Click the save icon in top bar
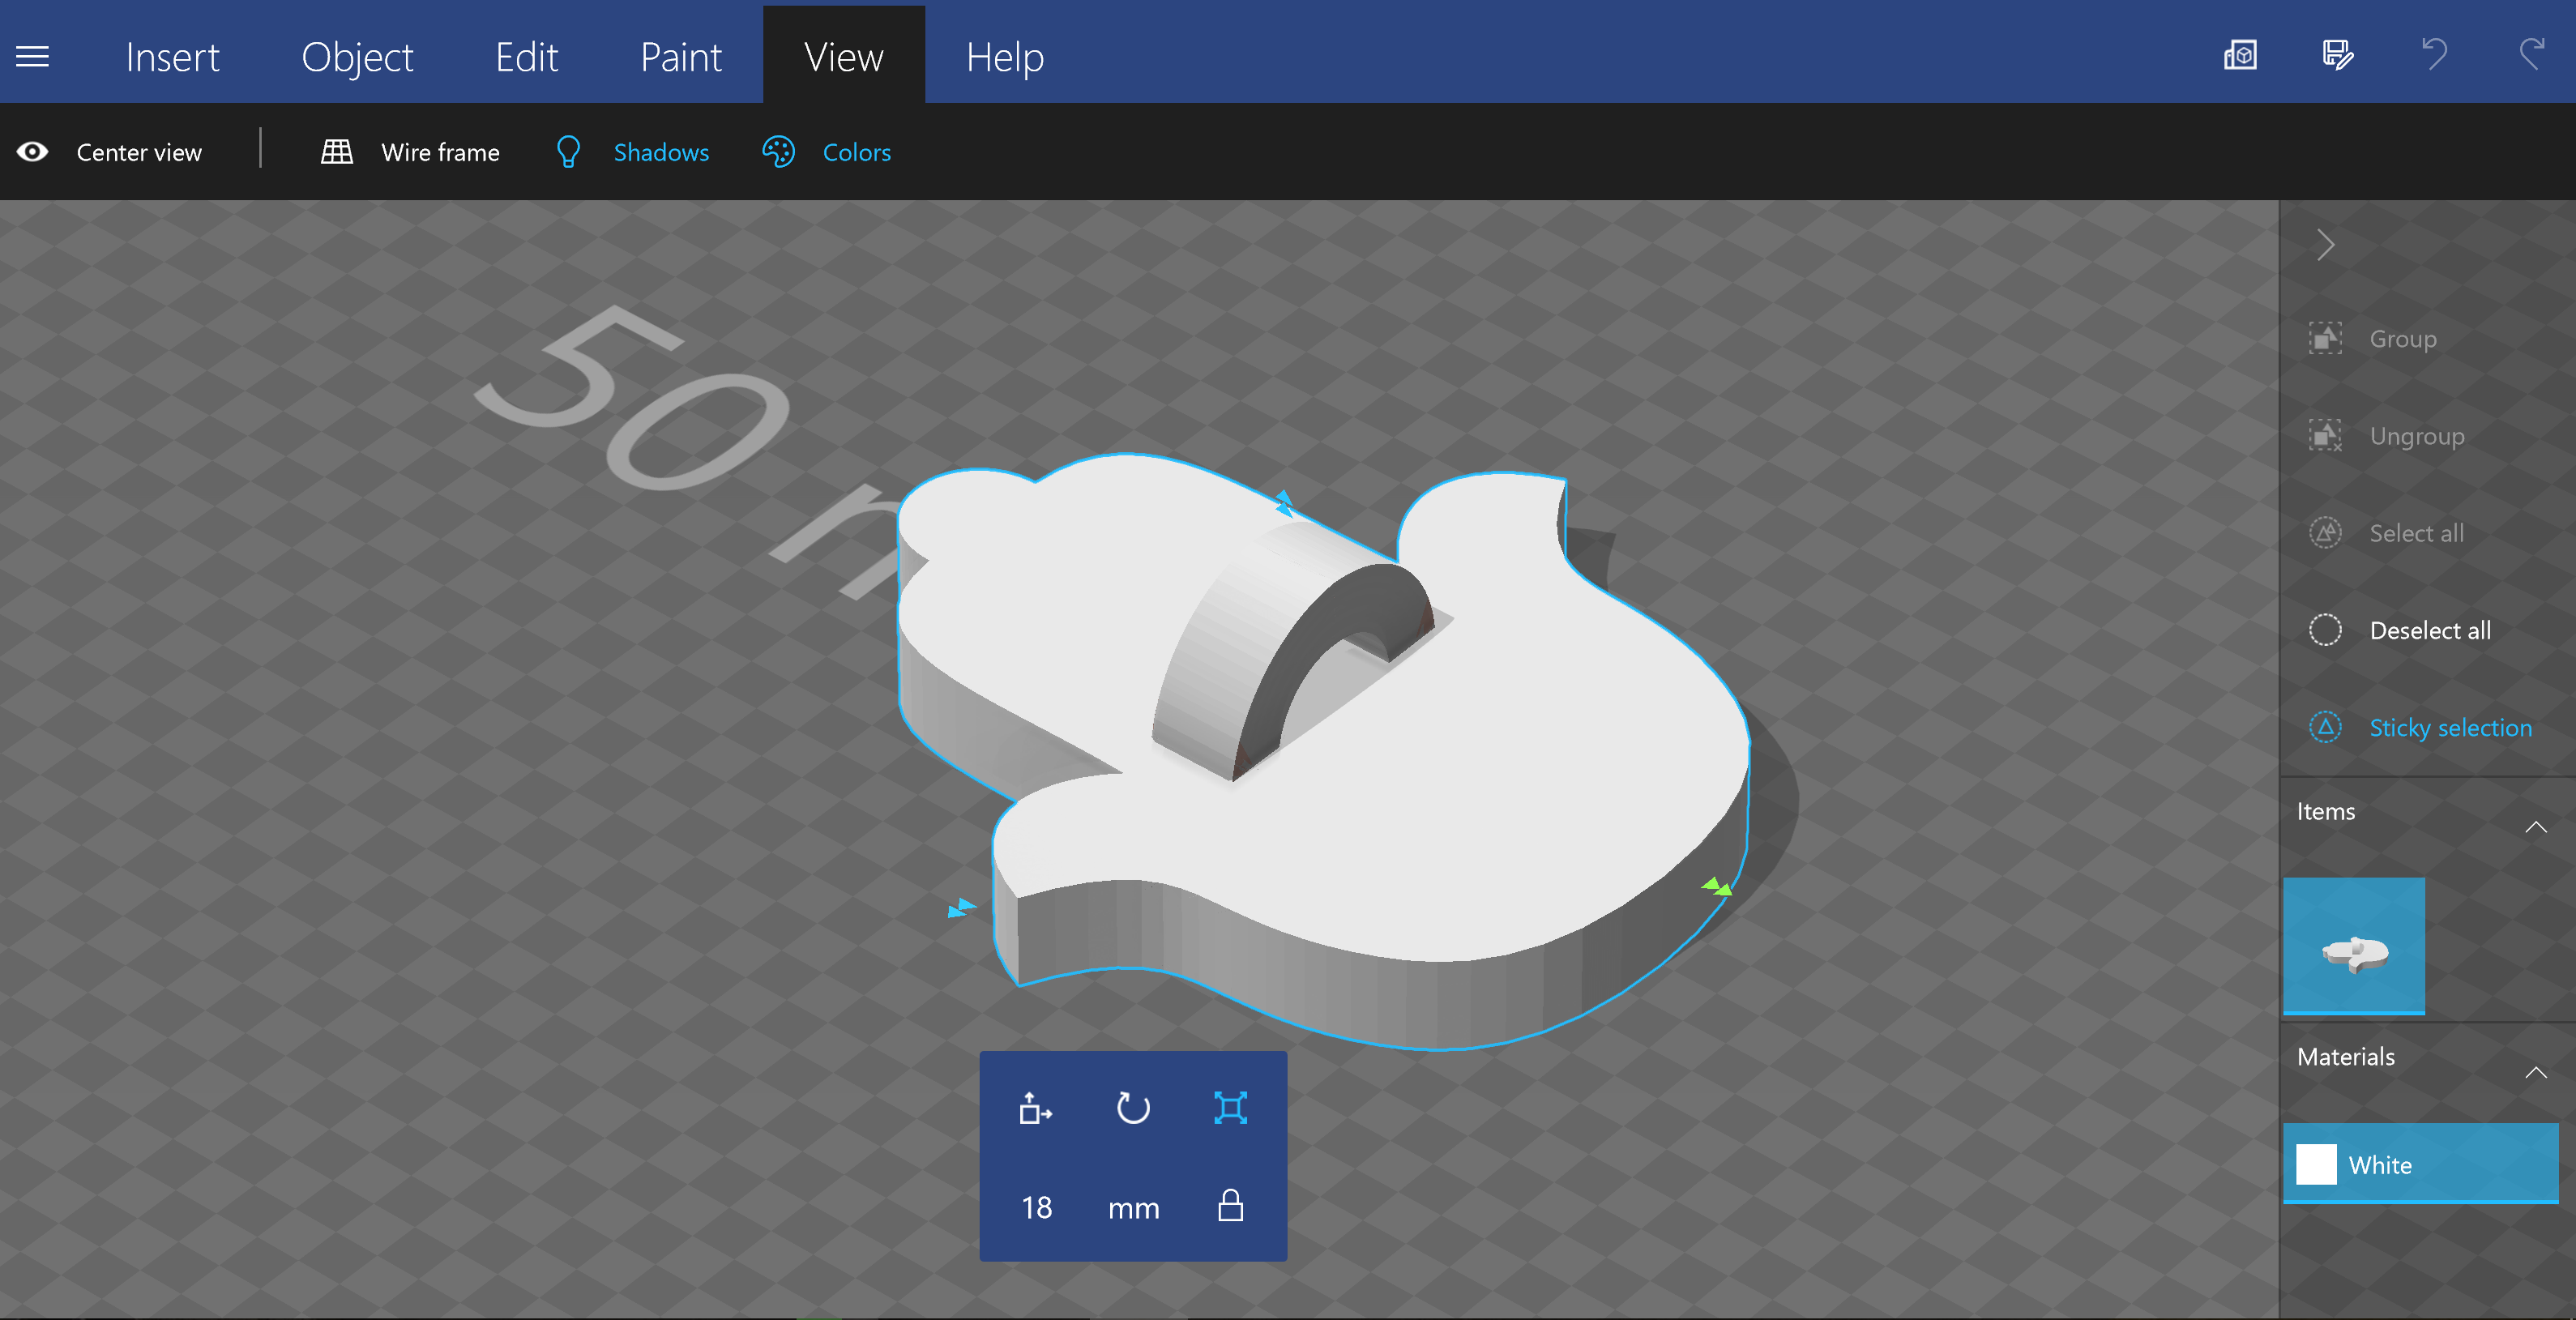Viewport: 2576px width, 1320px height. [x=2337, y=55]
